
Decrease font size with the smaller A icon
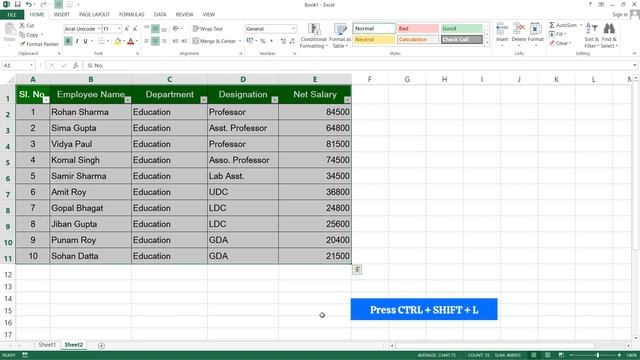coord(135,29)
